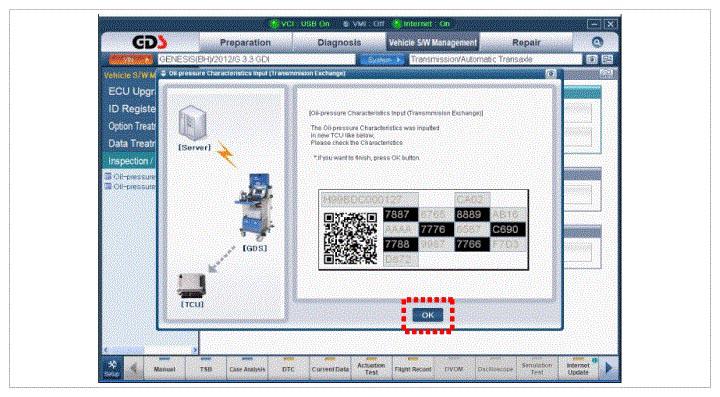The image size is (720, 397).
Task: Open the Preparation tab
Action: (245, 42)
